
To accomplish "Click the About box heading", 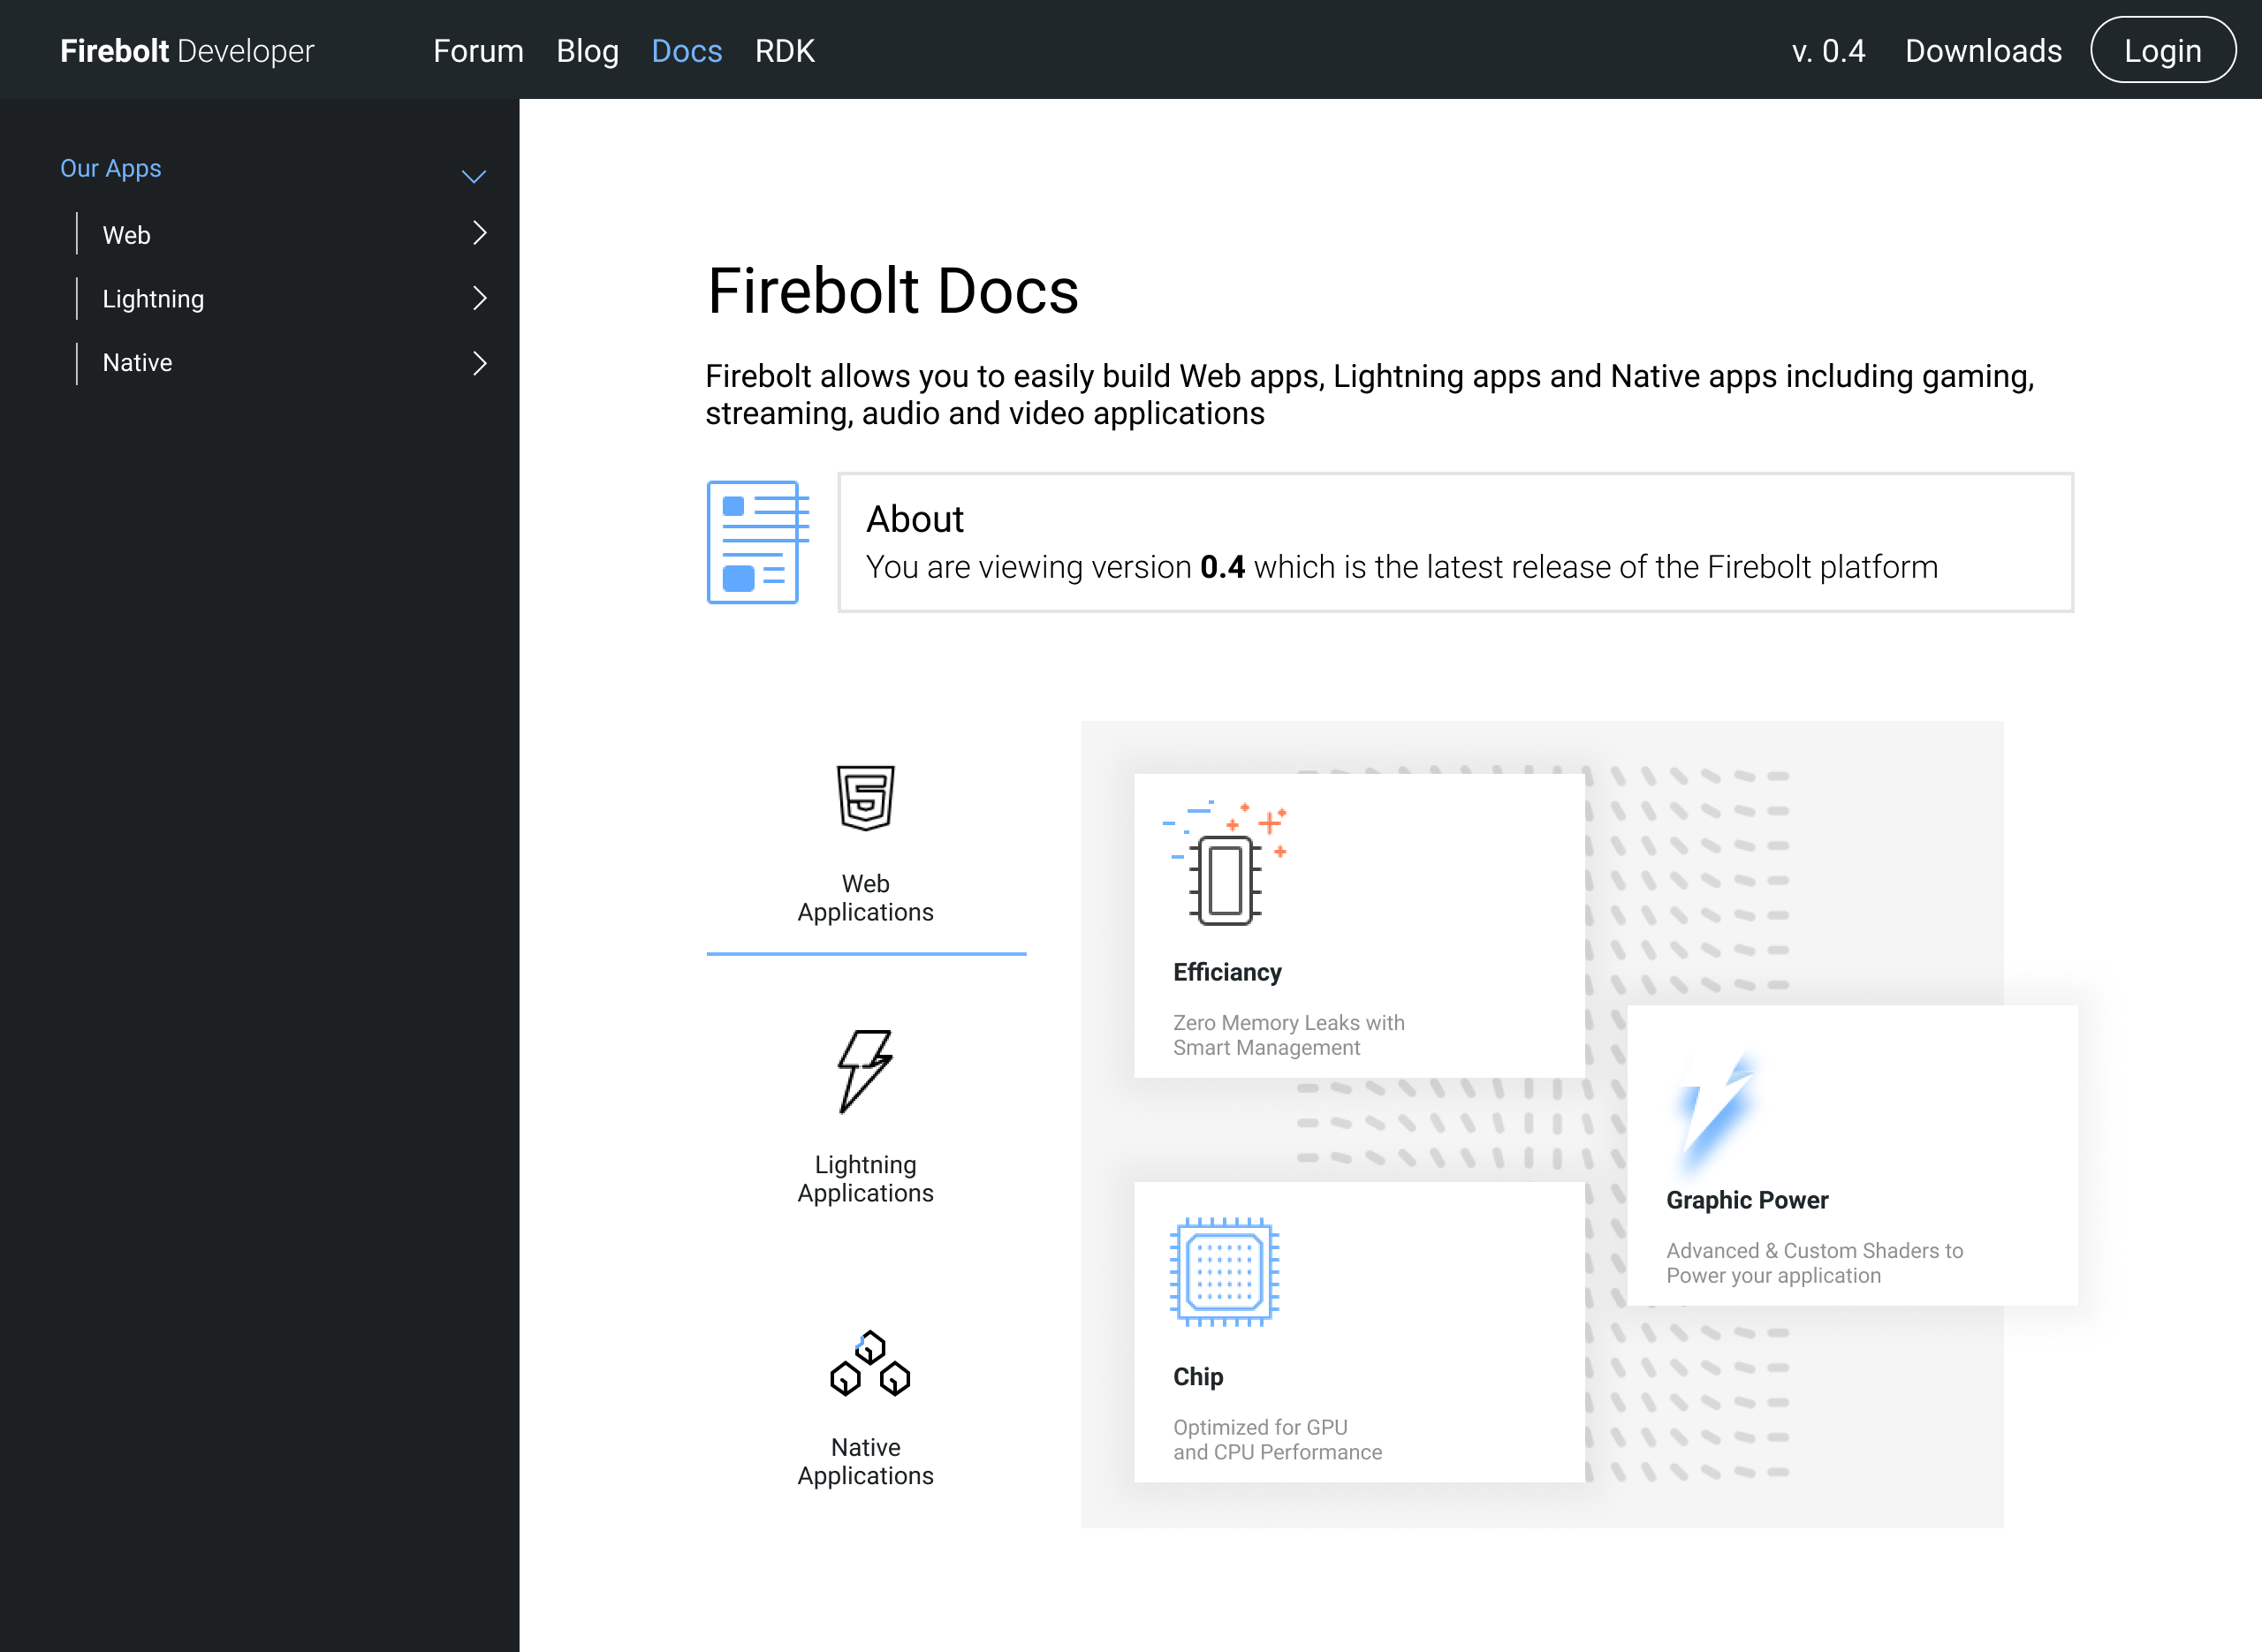I will 914,519.
